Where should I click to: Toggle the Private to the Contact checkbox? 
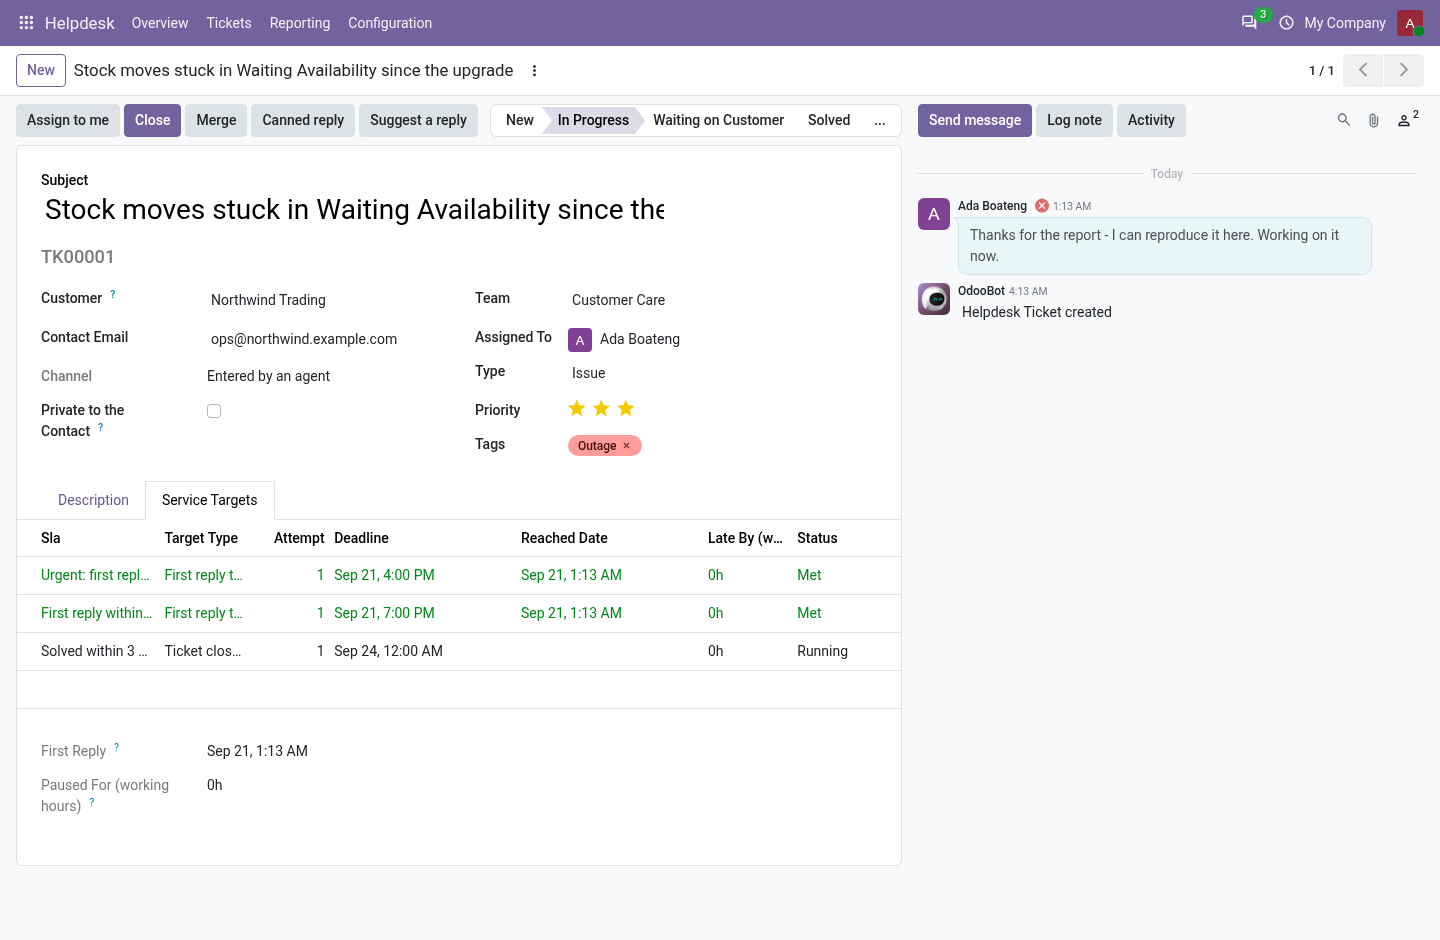214,411
